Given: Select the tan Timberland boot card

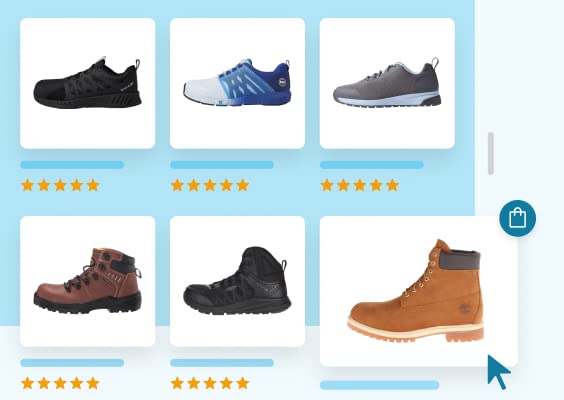Looking at the screenshot, I should pyautogui.click(x=419, y=291).
